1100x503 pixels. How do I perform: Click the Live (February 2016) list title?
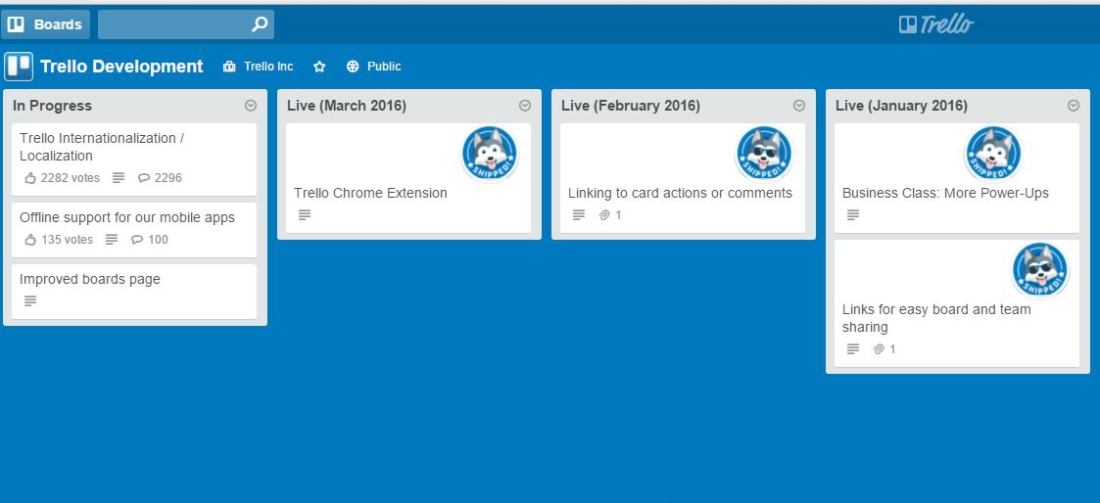click(x=631, y=106)
